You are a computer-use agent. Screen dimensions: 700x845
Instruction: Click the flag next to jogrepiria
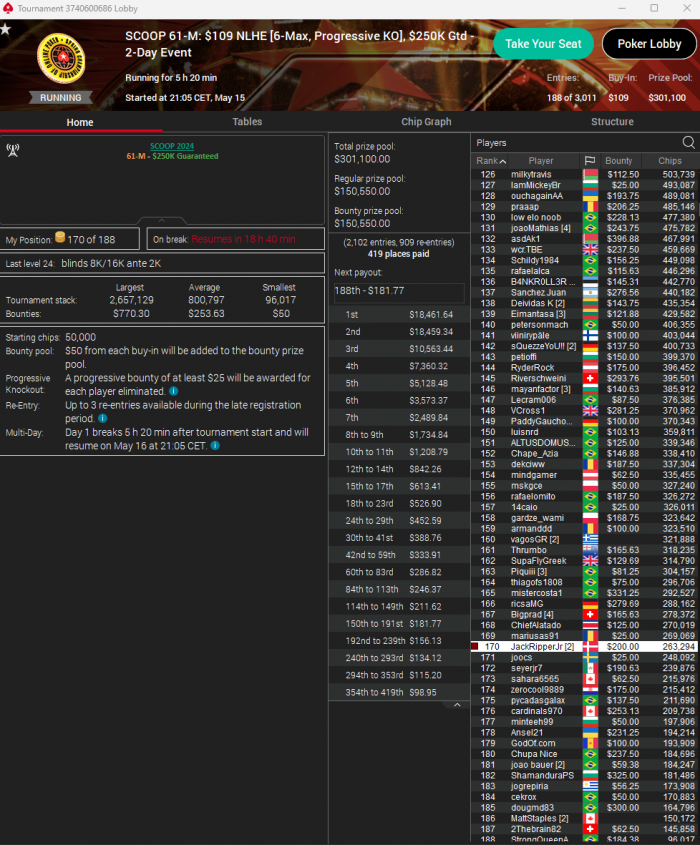[x=590, y=786]
